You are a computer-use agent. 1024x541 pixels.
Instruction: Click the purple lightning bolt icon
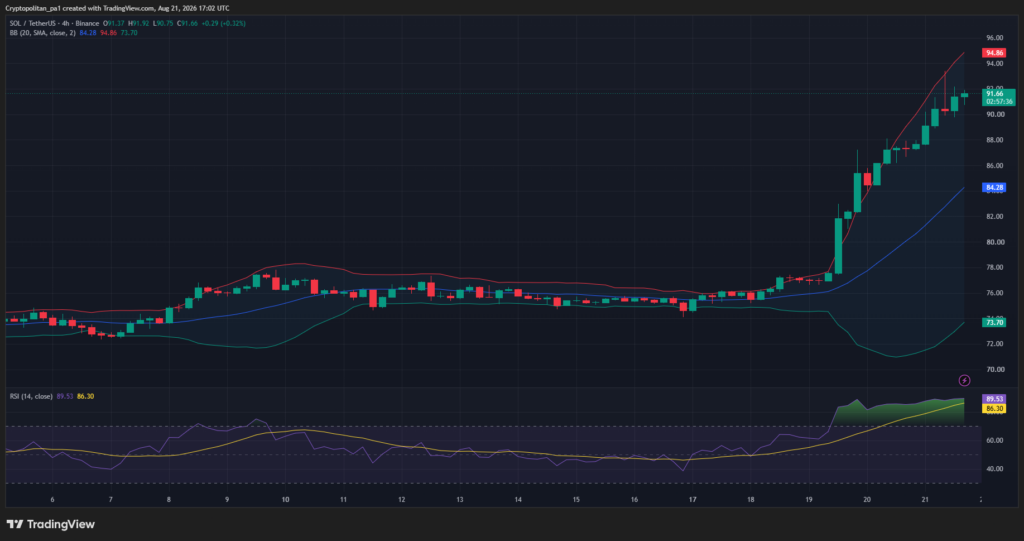(964, 380)
